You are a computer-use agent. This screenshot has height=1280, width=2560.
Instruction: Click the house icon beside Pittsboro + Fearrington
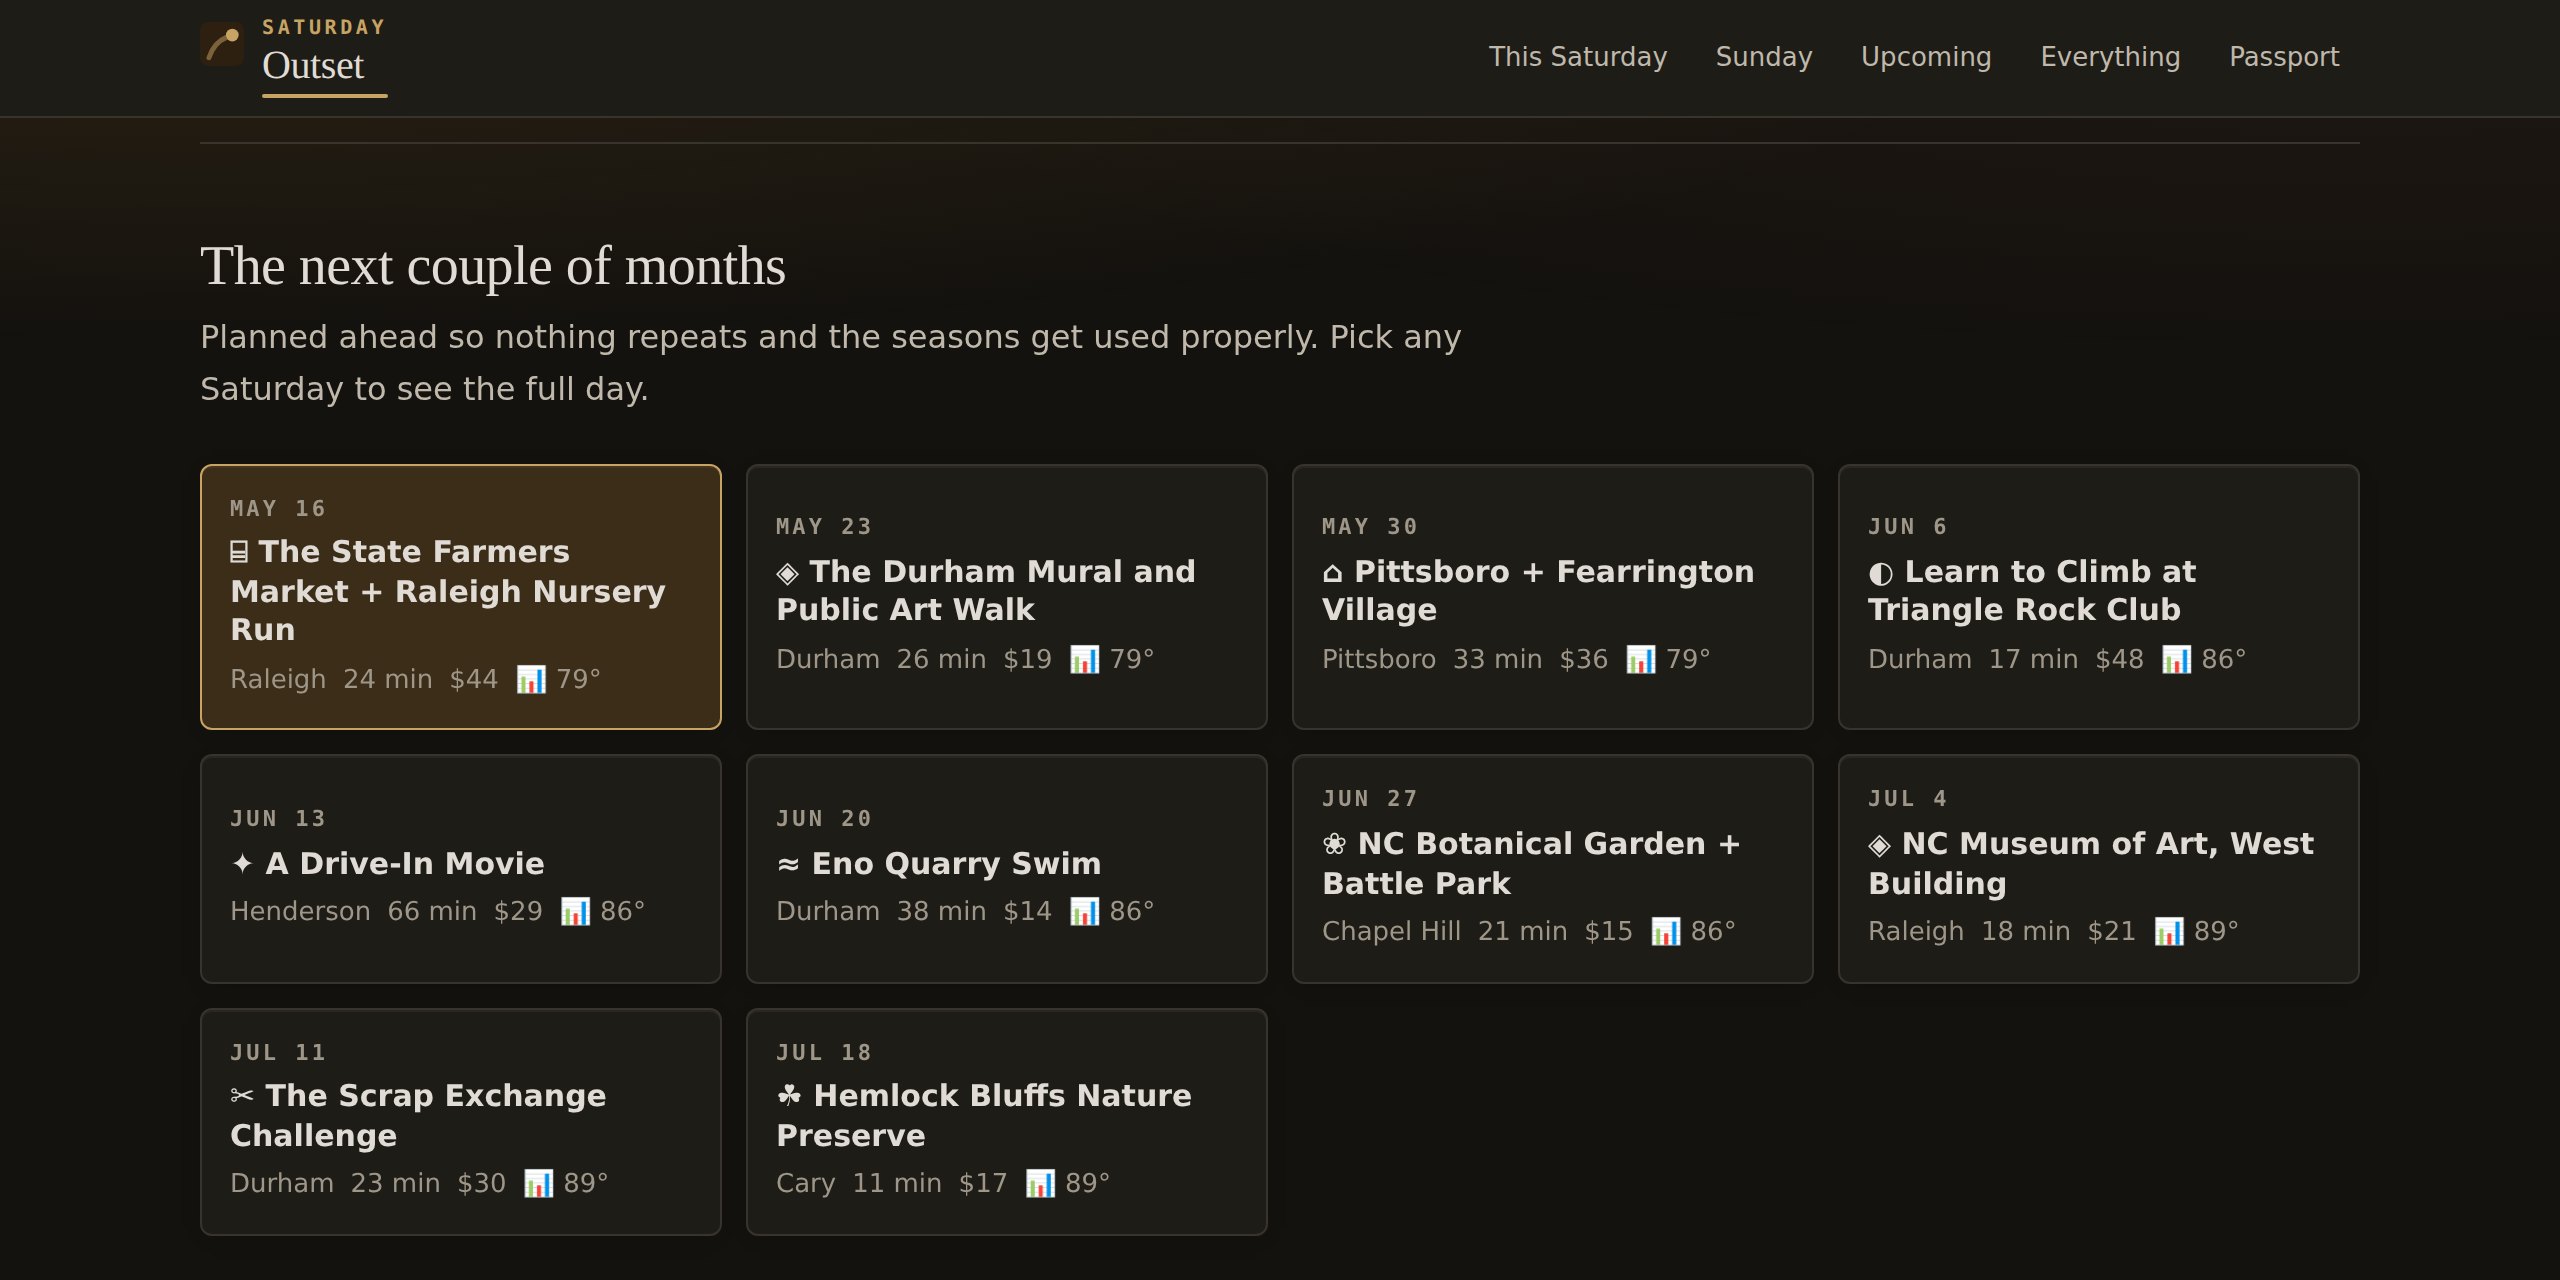click(1333, 573)
